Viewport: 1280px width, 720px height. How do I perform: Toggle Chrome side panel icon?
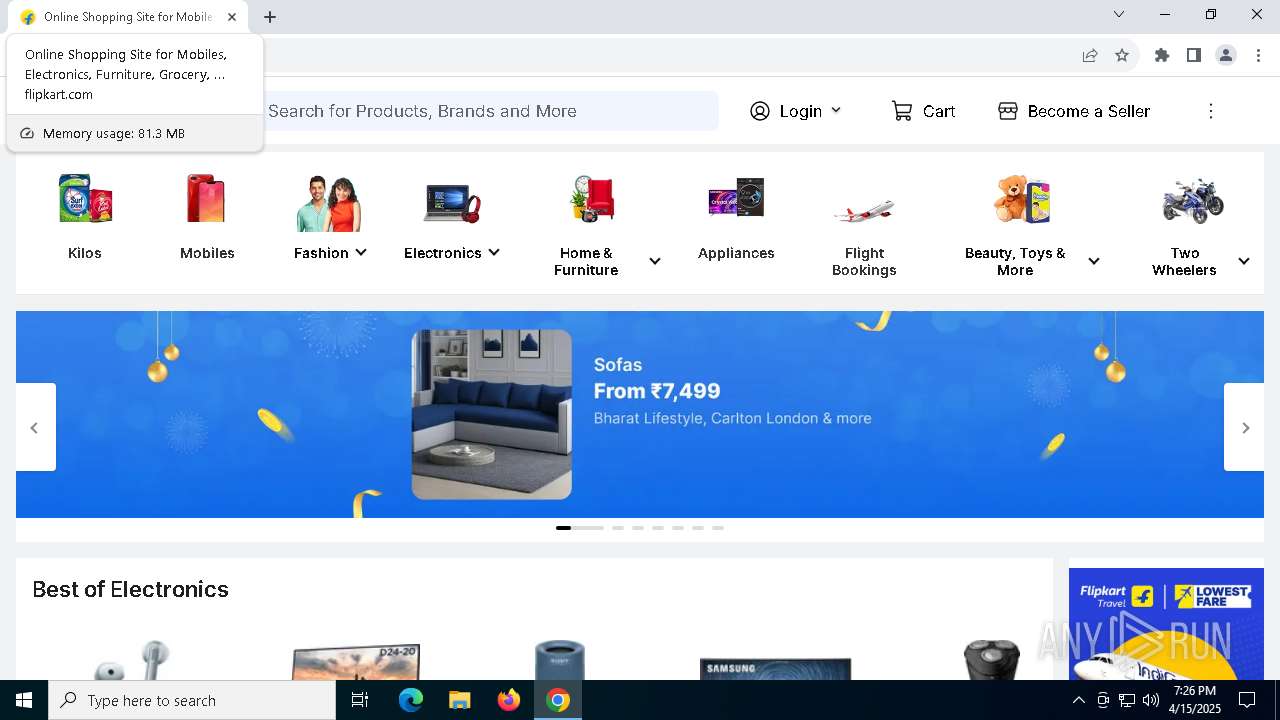(1193, 55)
